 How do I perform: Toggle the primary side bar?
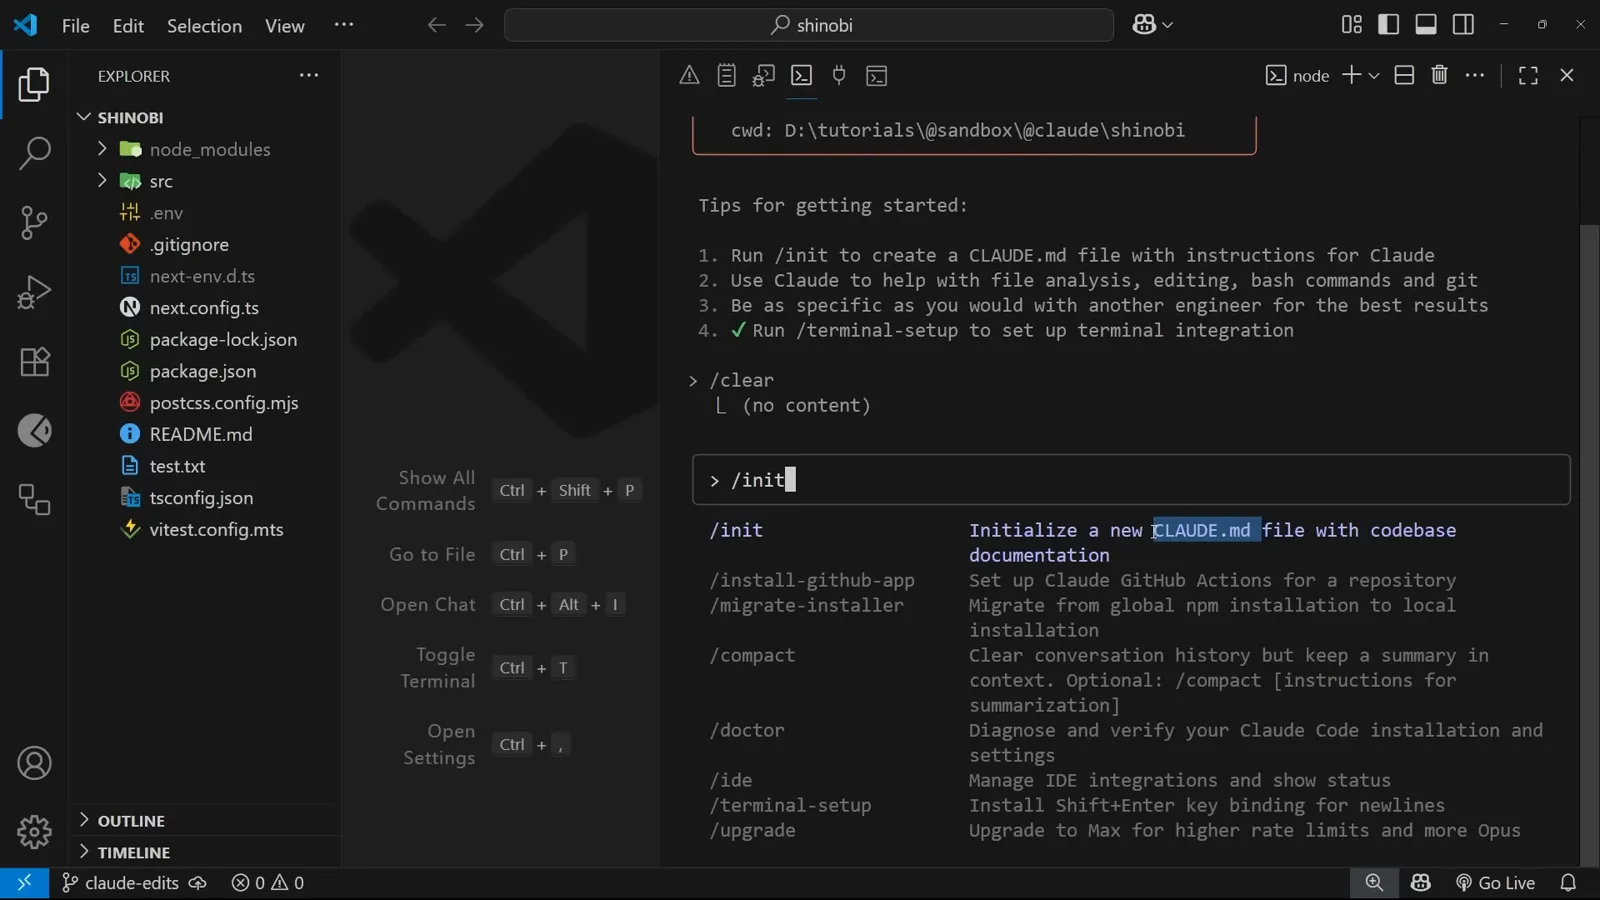pyautogui.click(x=1389, y=24)
